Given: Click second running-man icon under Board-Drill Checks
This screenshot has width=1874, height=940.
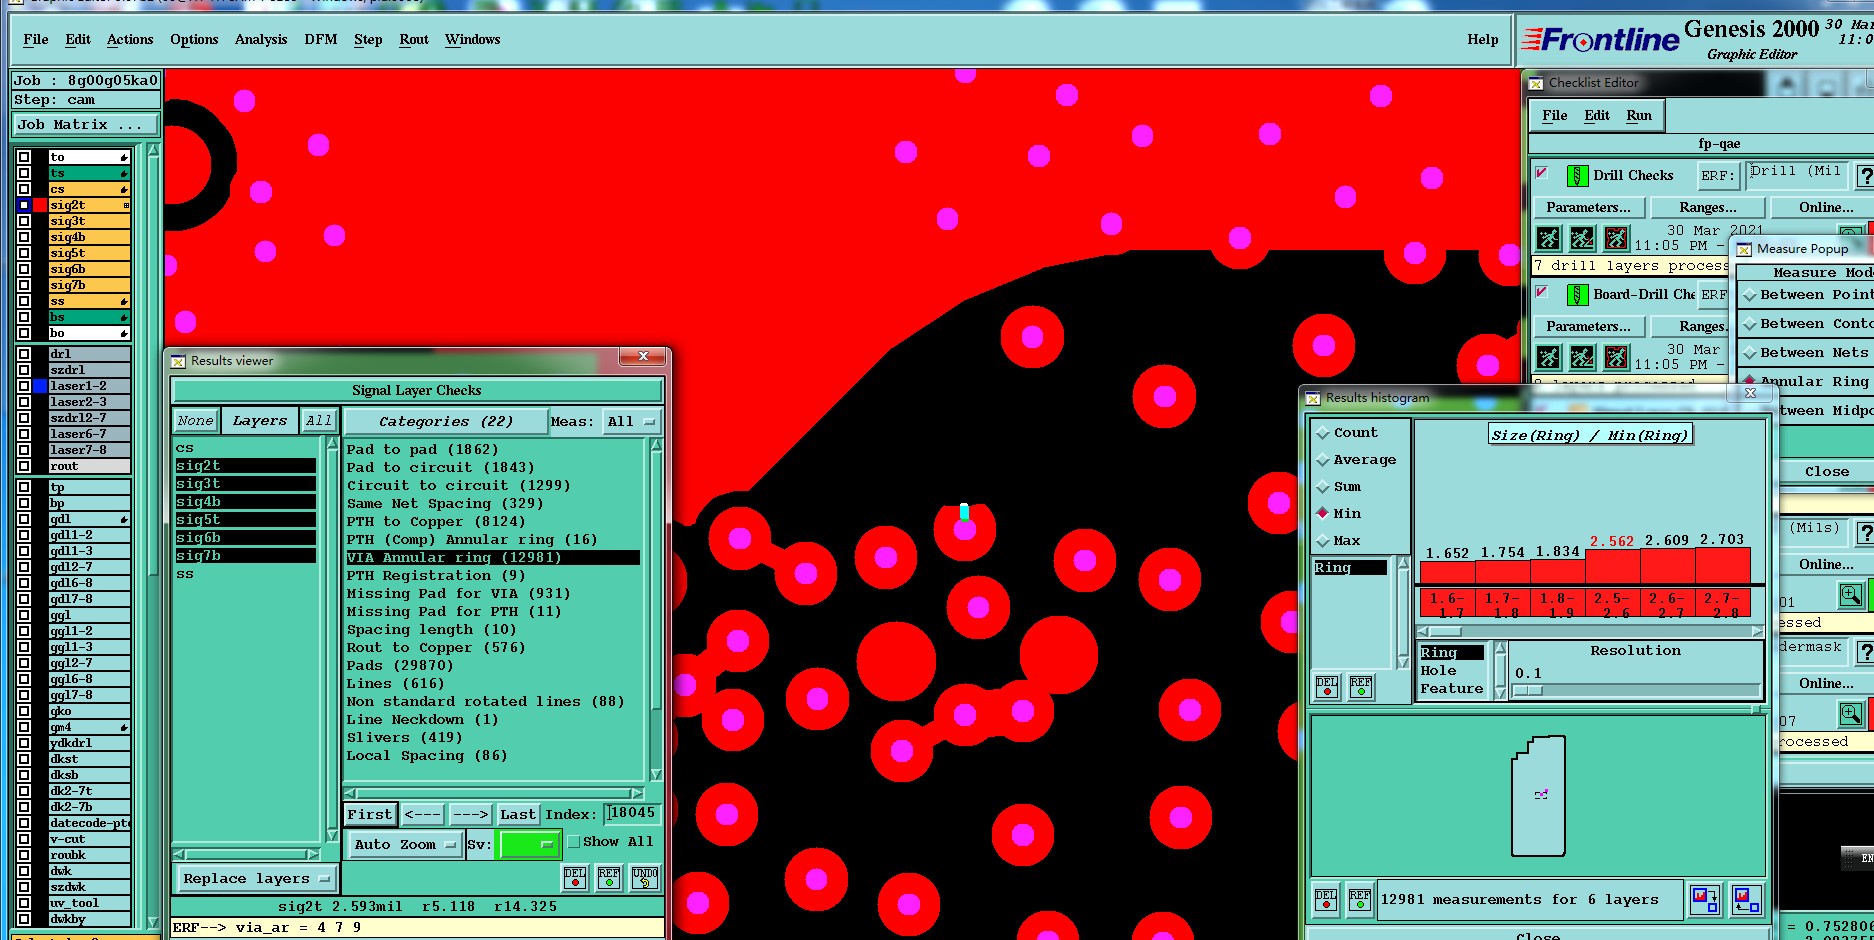Looking at the screenshot, I should tap(1582, 357).
